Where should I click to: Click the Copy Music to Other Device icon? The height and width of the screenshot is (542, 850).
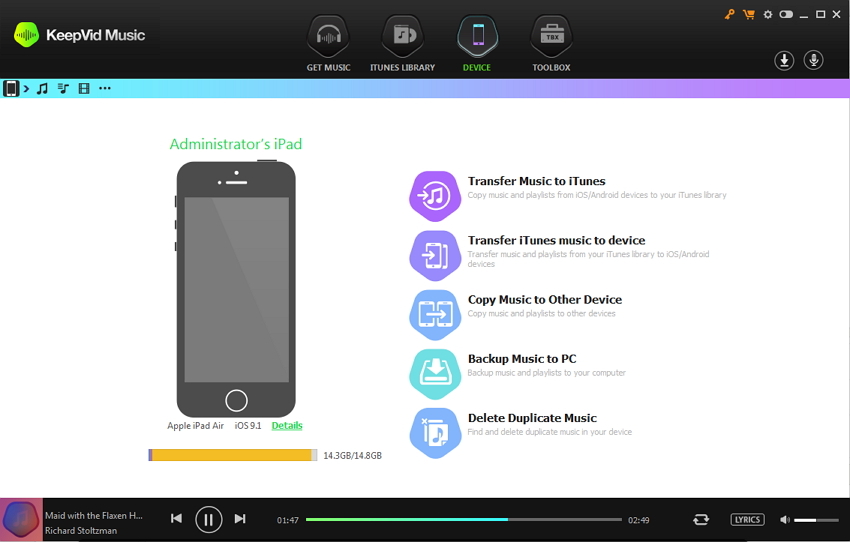(x=435, y=314)
